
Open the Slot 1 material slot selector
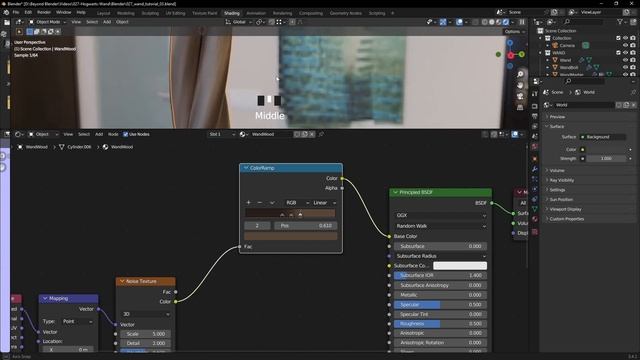222,134
